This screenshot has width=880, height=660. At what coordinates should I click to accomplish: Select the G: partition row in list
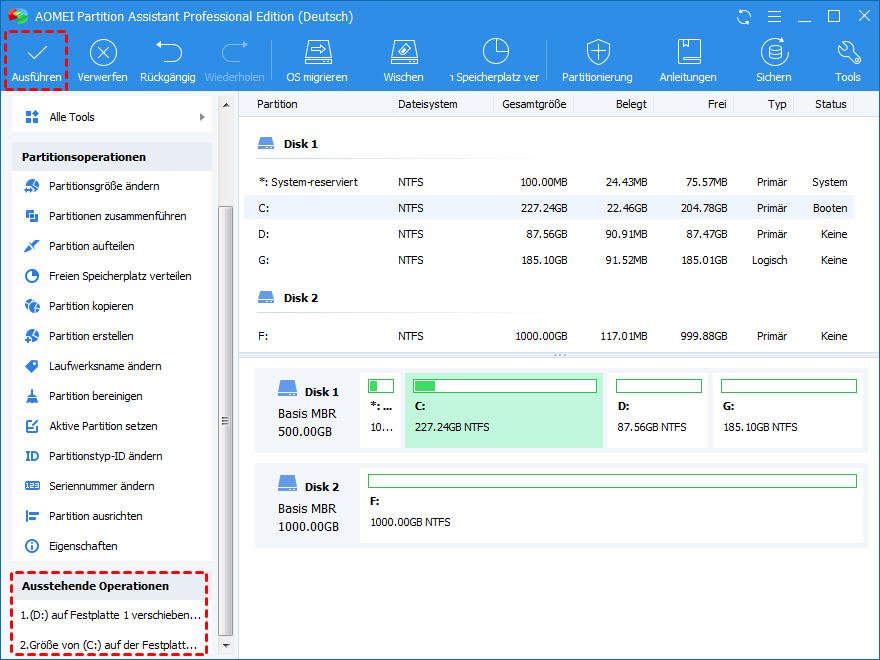(x=549, y=260)
